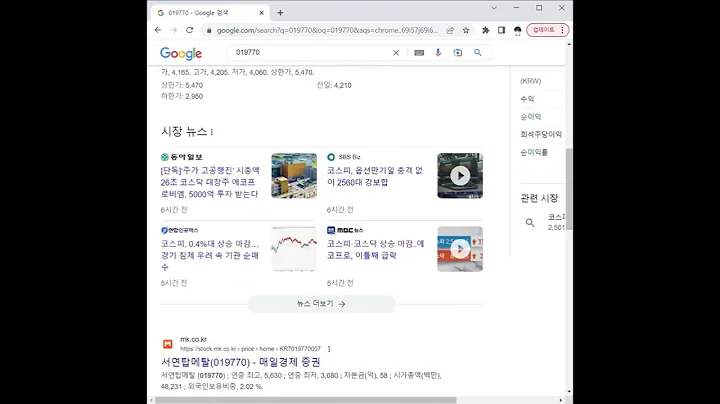Click the padlock site info icon
This screenshot has width=720, height=404.
point(209,30)
